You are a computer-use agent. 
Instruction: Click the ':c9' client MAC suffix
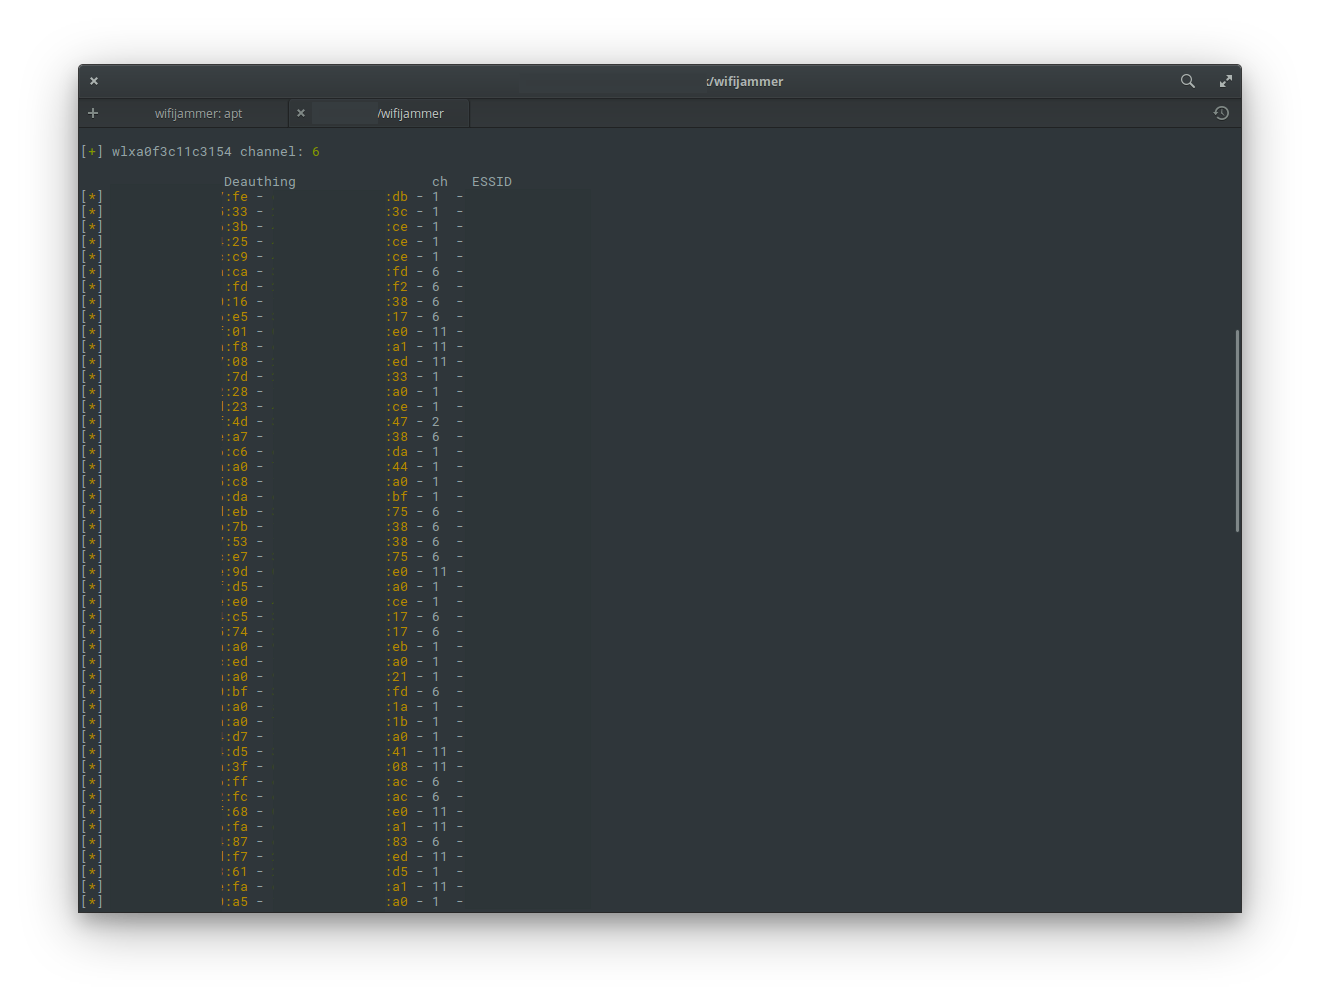point(236,257)
